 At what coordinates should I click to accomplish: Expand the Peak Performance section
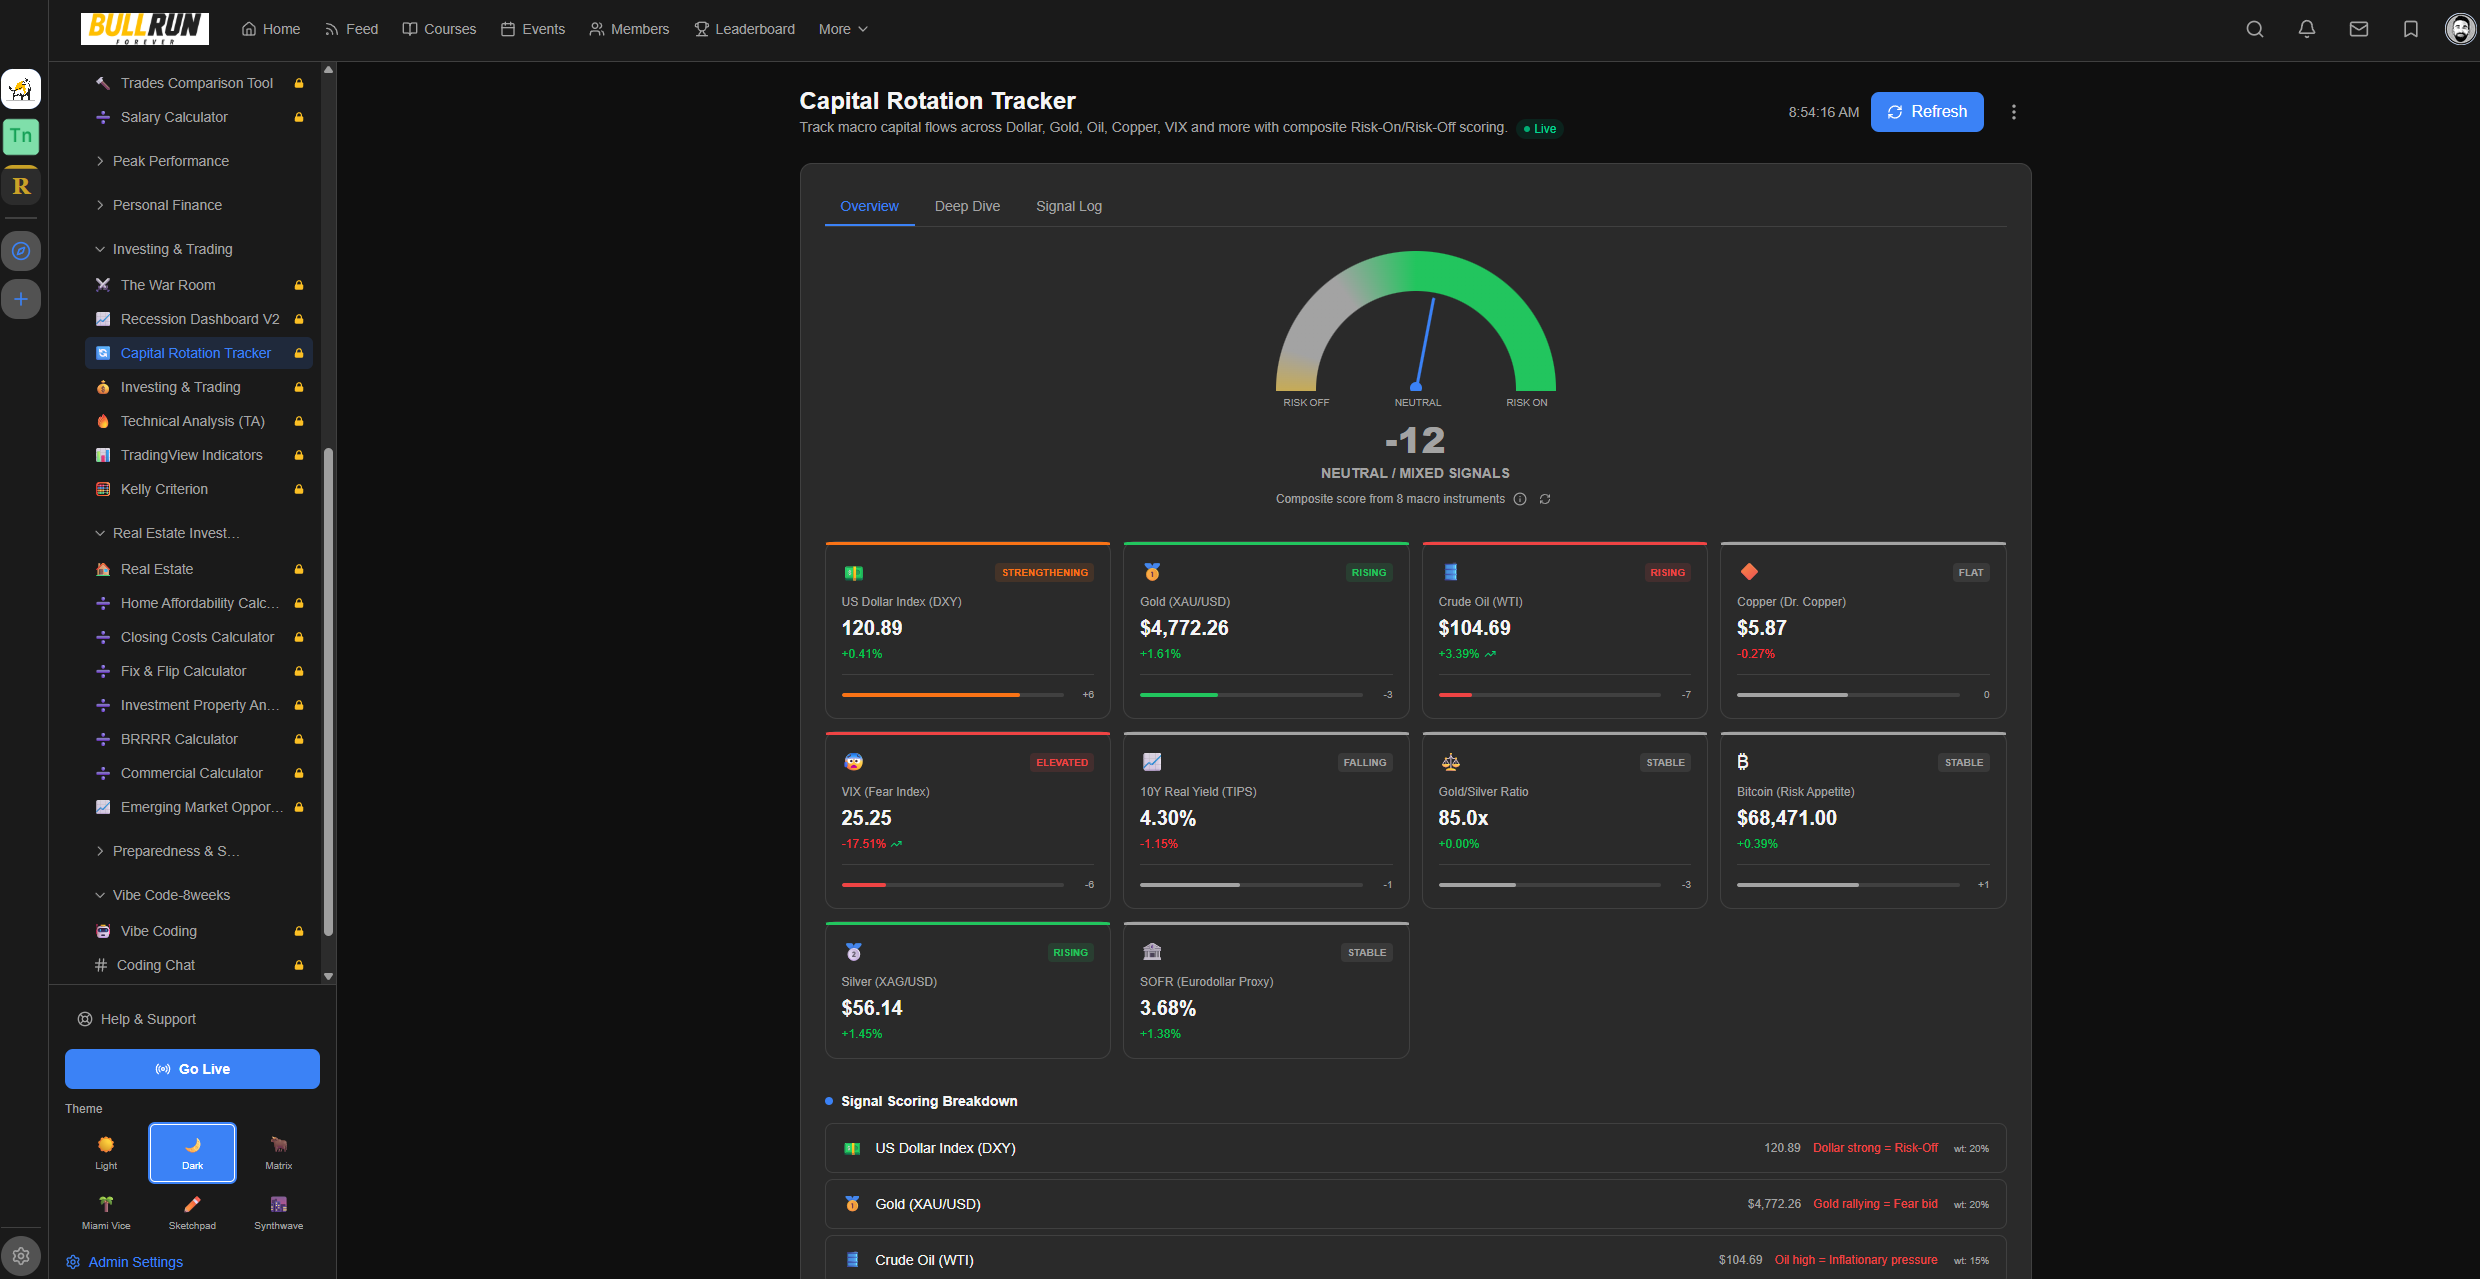[x=170, y=160]
